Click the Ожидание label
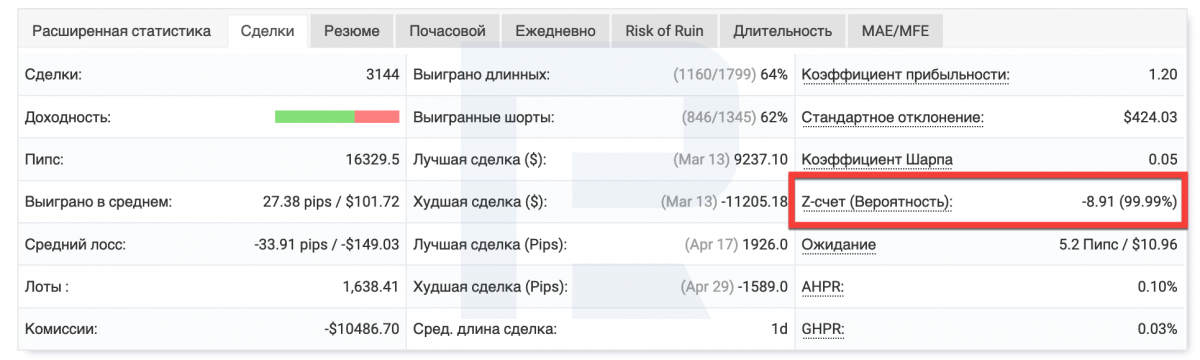 click(x=839, y=245)
